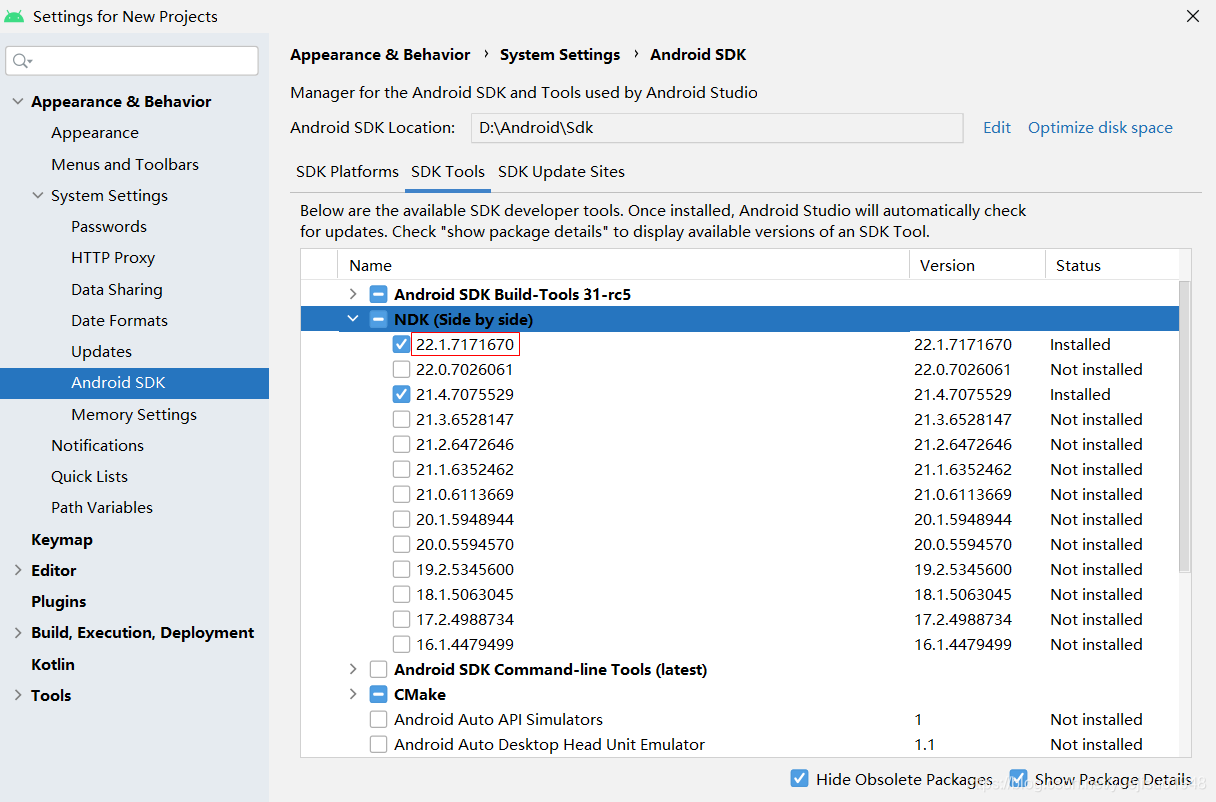1216x802 pixels.
Task: Check NDK version 21.0.6113669
Action: coord(401,494)
